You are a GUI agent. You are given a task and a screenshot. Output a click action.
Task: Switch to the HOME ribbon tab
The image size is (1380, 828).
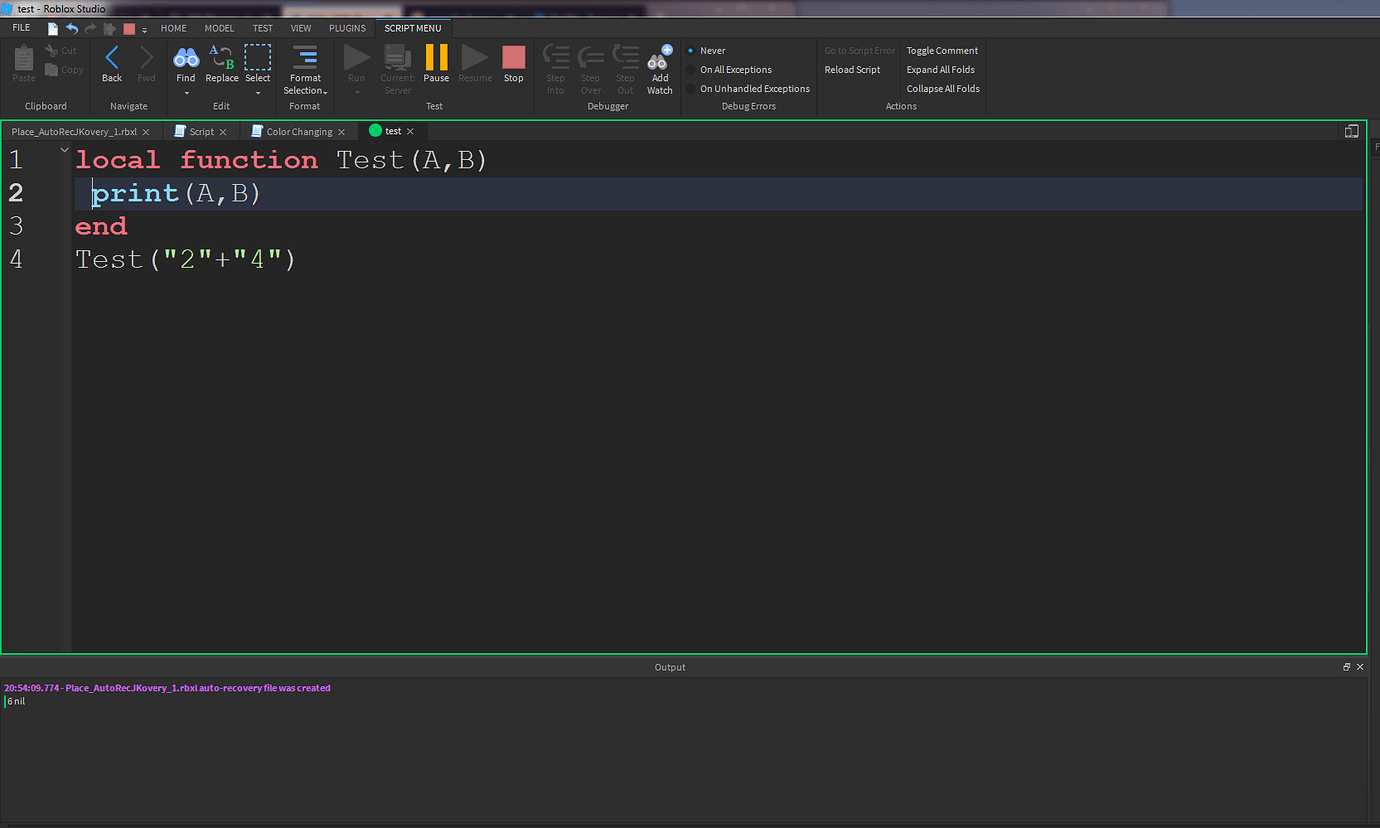click(174, 28)
